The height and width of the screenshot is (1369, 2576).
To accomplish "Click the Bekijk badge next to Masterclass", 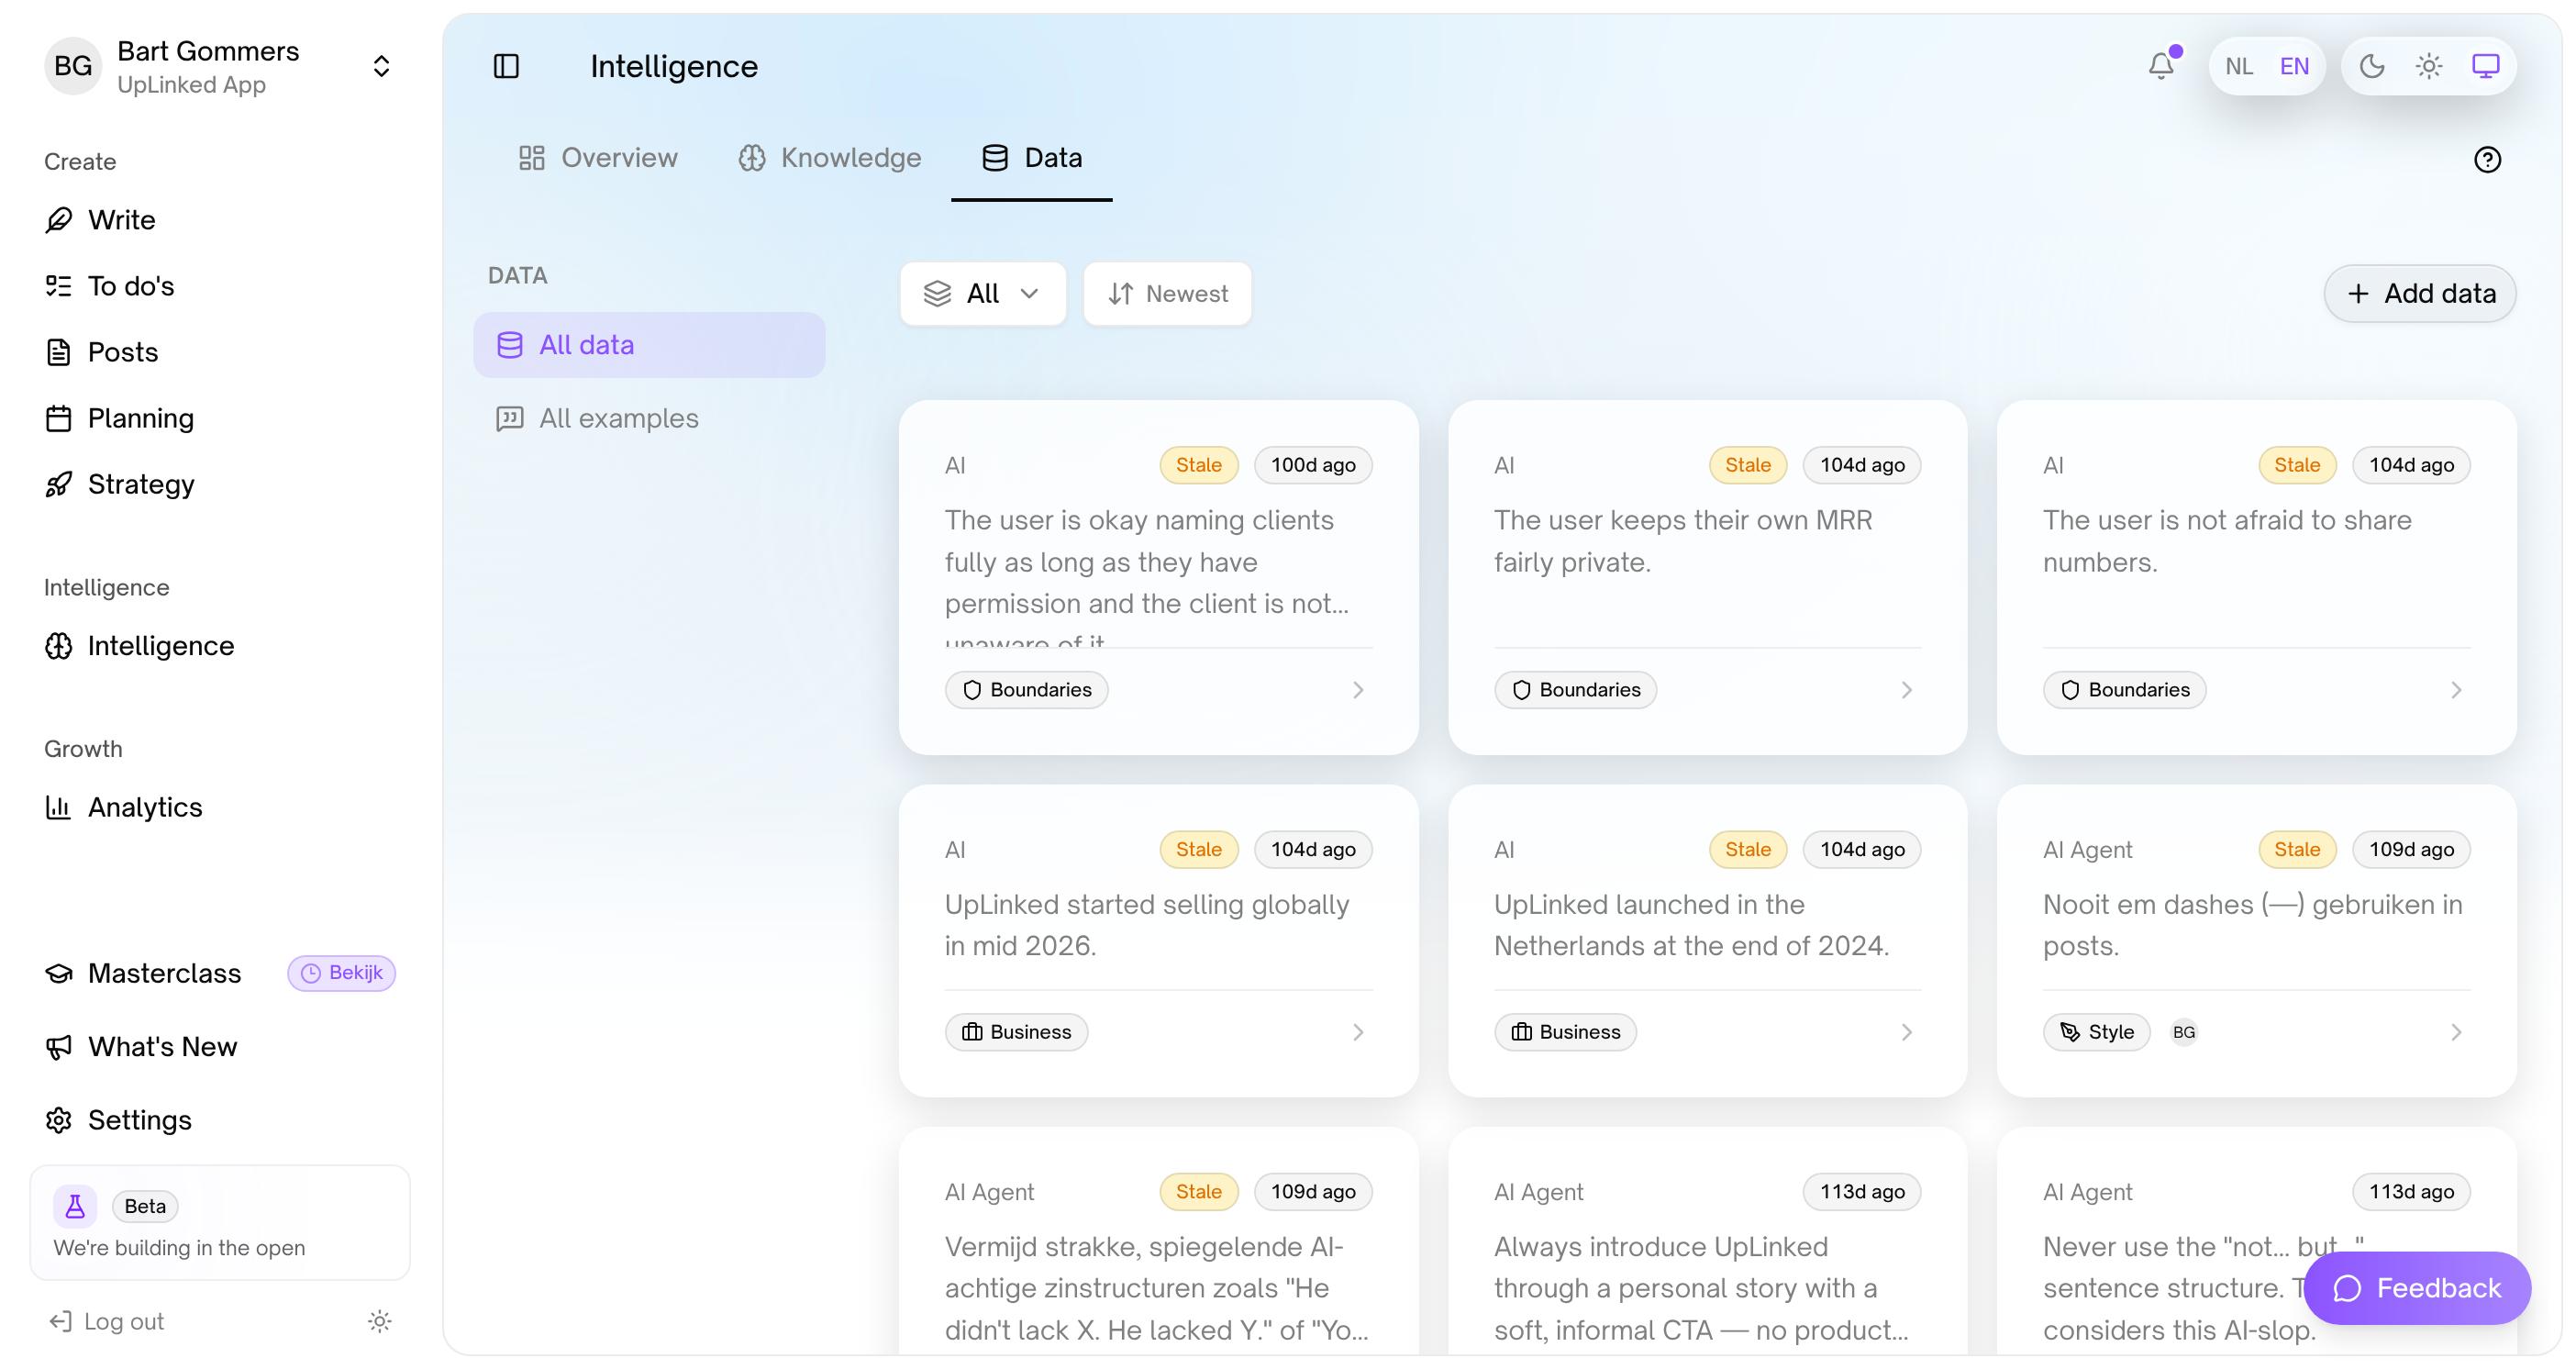I will (342, 973).
